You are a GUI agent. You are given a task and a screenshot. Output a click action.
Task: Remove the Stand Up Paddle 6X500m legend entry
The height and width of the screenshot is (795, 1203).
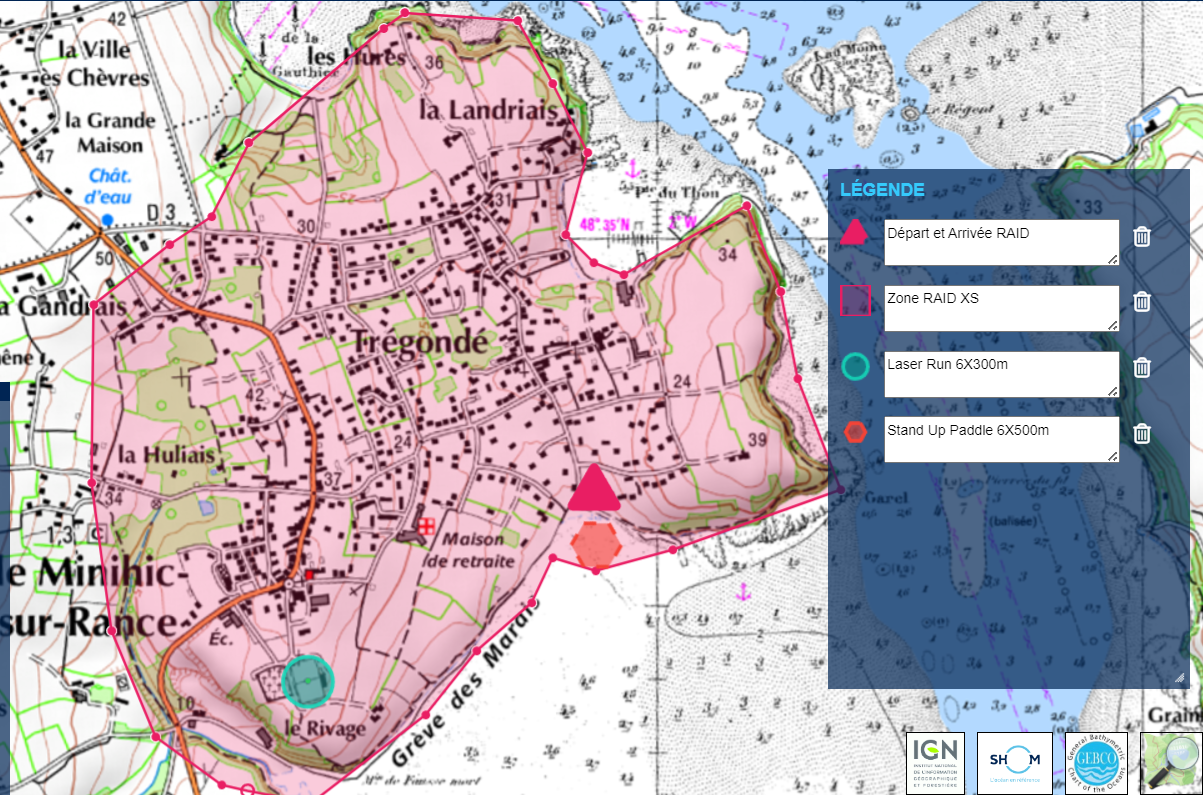1141,433
